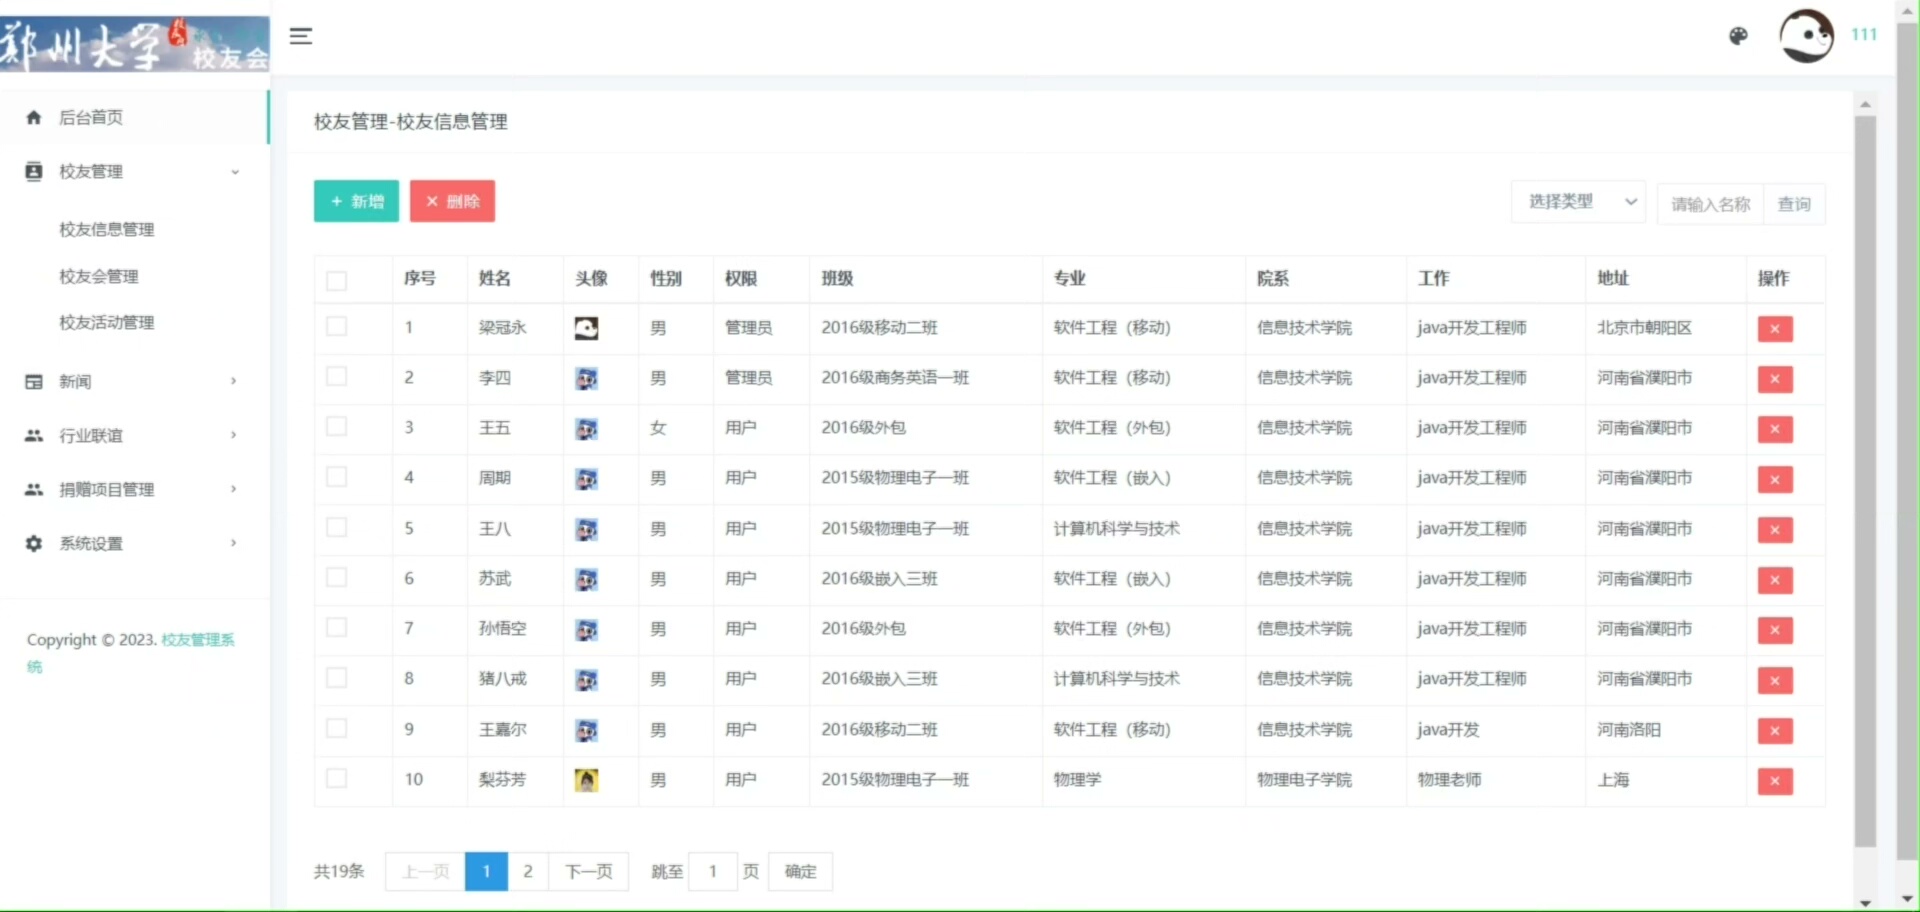Open the theme palette icon
This screenshot has width=1920, height=912.
[x=1738, y=37]
